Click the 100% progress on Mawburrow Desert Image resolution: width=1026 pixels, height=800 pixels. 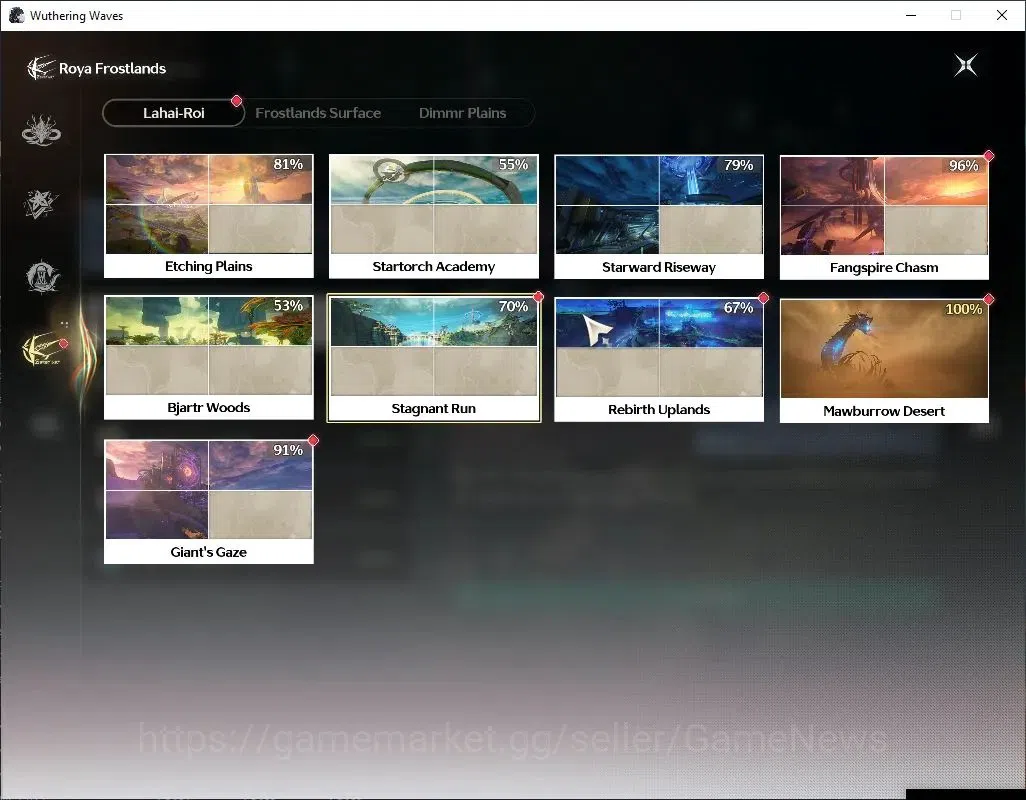(963, 309)
